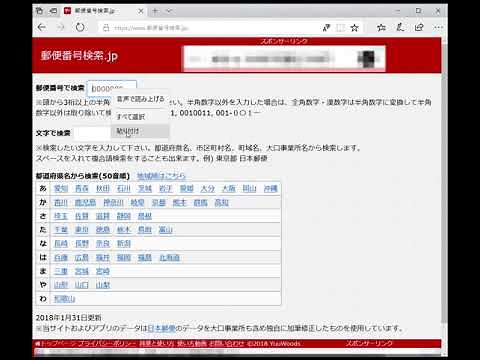Open the browser settings and more menu
Image resolution: width=480 pixels, height=360 pixels.
[x=438, y=28]
